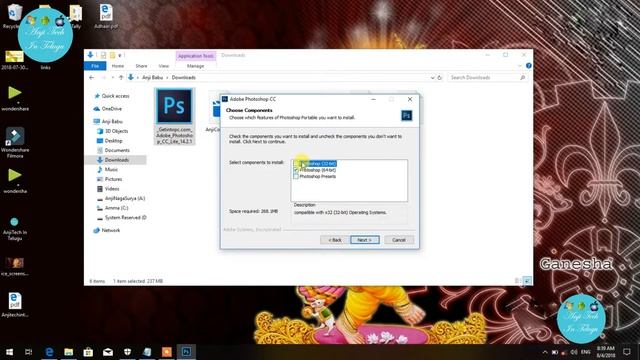This screenshot has width=640, height=360.
Task: Open volume control in system tray
Action: (573, 352)
